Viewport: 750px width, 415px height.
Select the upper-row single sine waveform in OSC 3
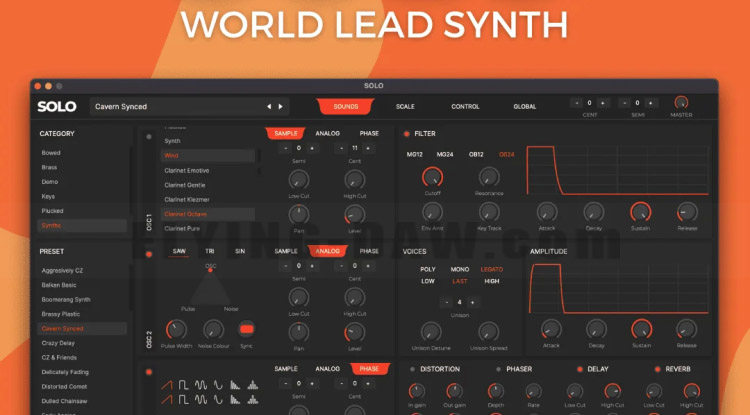coord(218,385)
